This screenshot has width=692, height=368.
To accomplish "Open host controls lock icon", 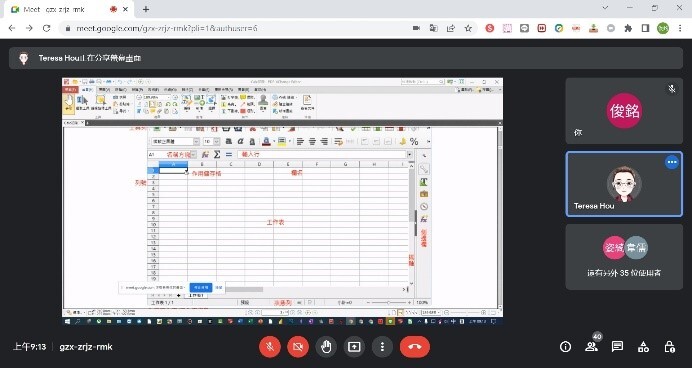I will tap(669, 347).
